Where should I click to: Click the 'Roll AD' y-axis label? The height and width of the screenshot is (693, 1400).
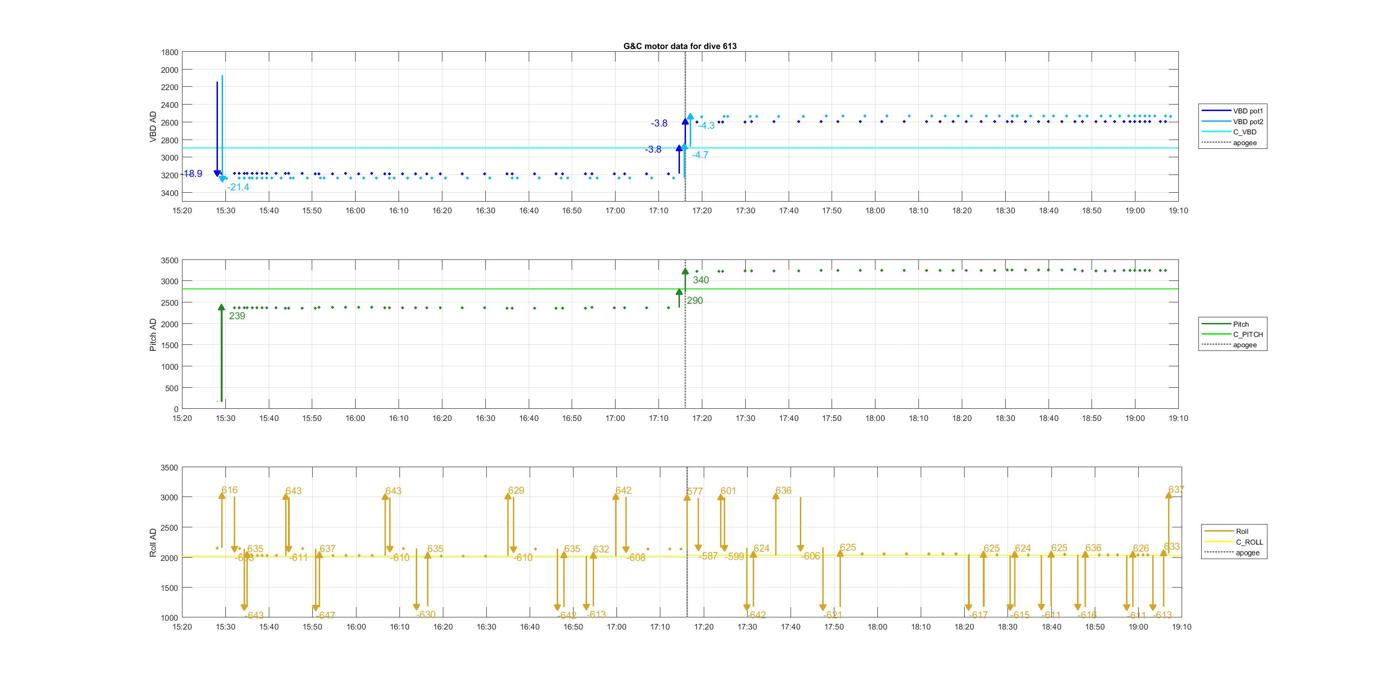(x=154, y=541)
